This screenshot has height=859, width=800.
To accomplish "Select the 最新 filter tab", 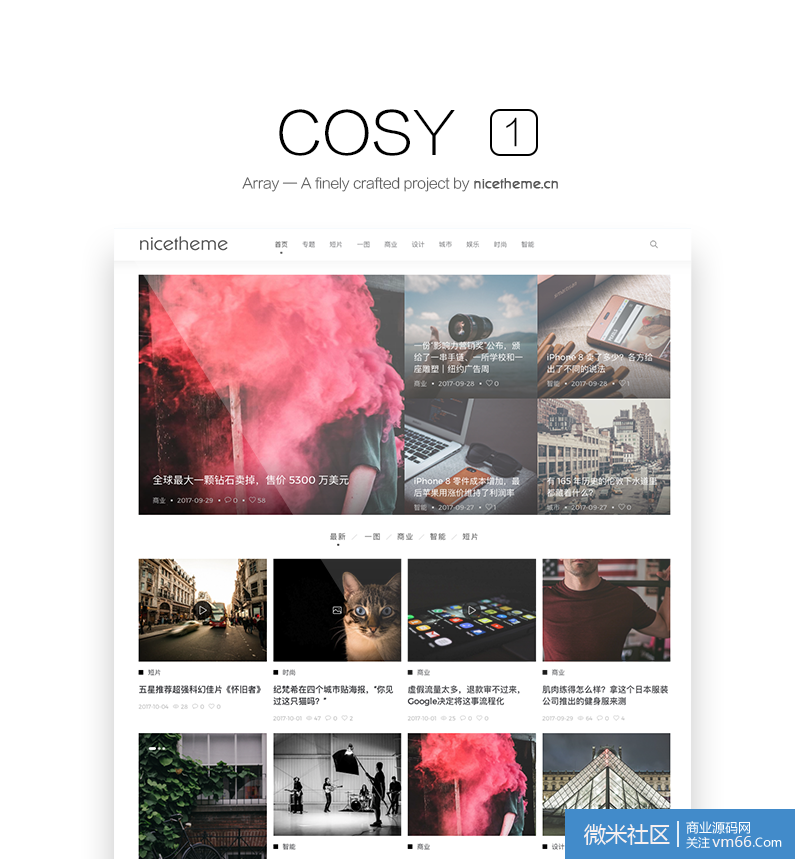I will (x=338, y=536).
